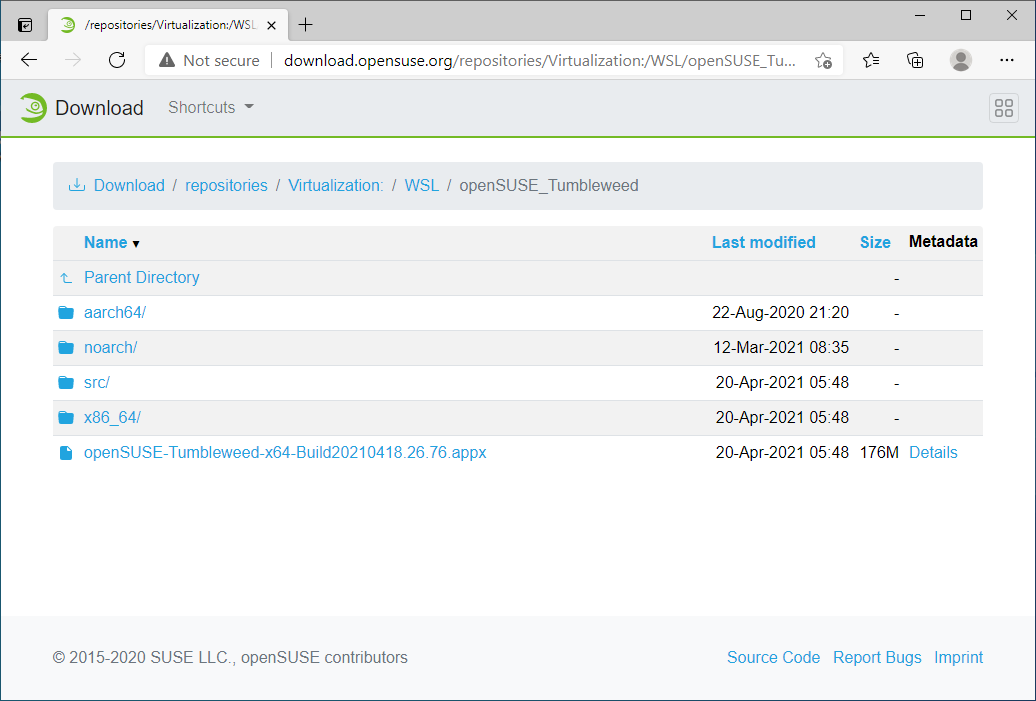Open the src/ directory
1036x701 pixels.
[x=96, y=383]
